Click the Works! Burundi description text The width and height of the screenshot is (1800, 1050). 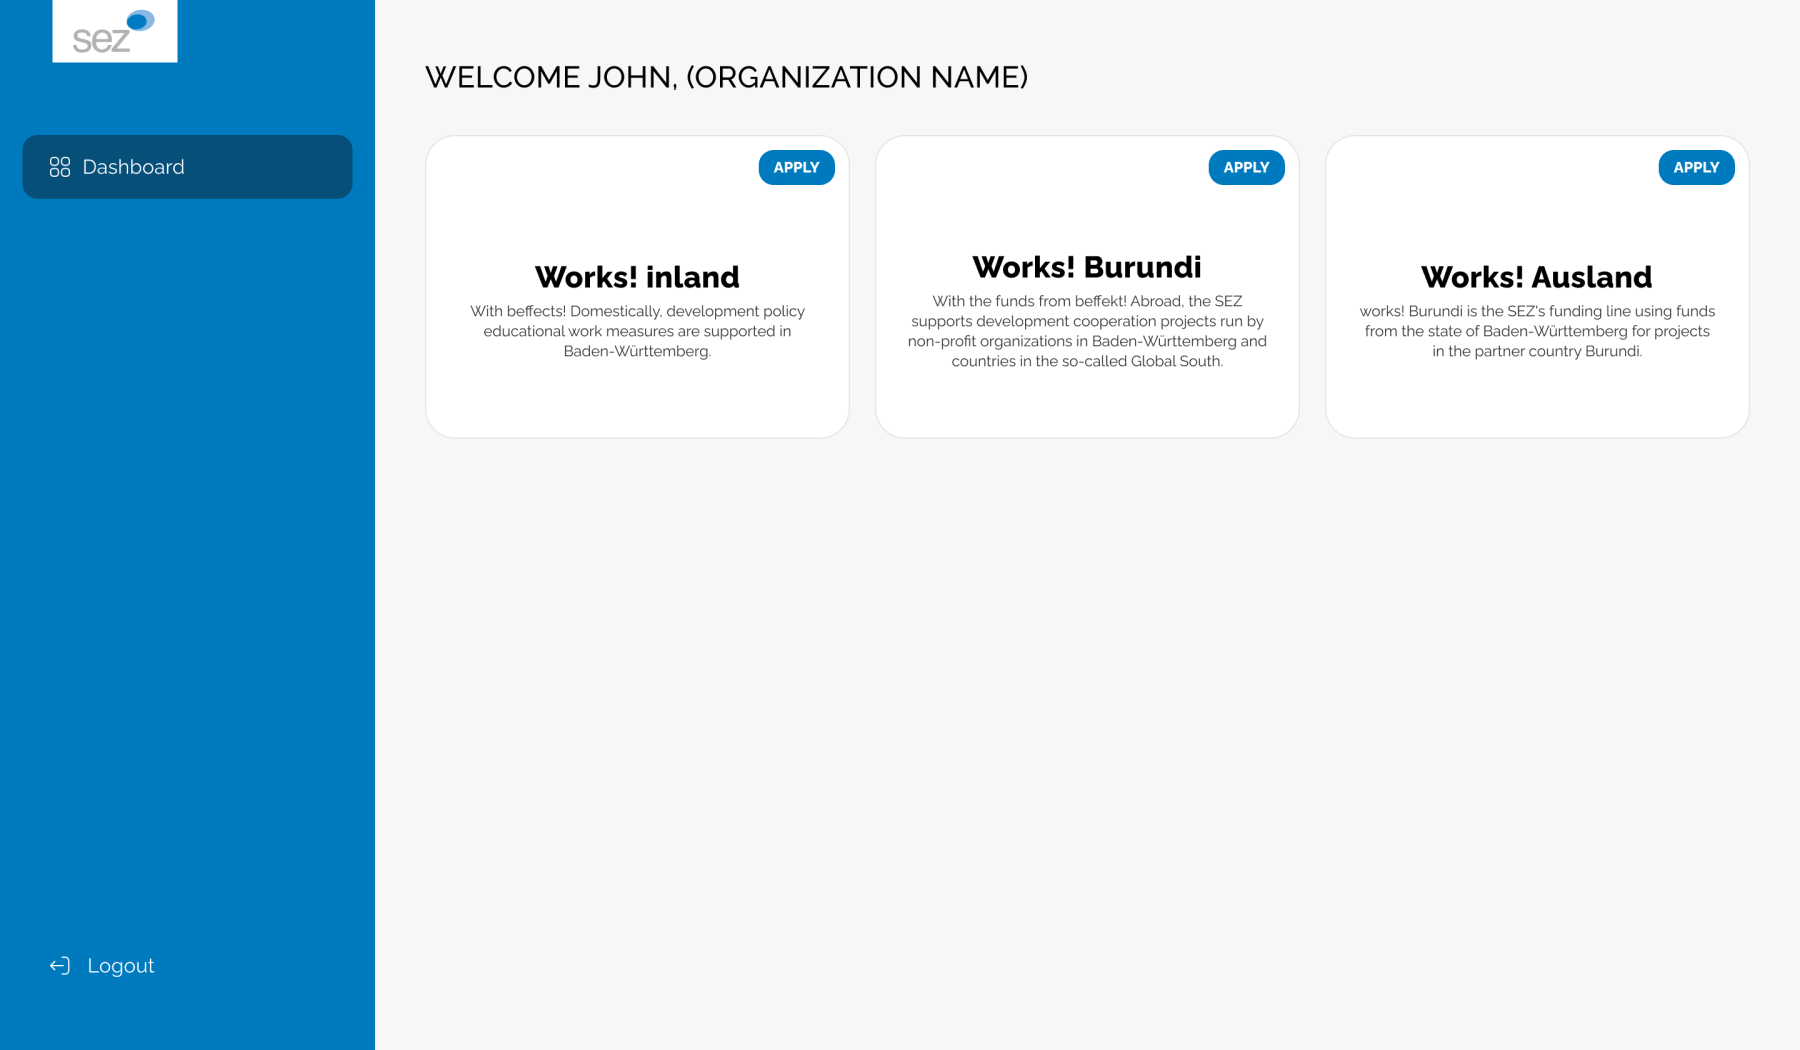(x=1087, y=331)
